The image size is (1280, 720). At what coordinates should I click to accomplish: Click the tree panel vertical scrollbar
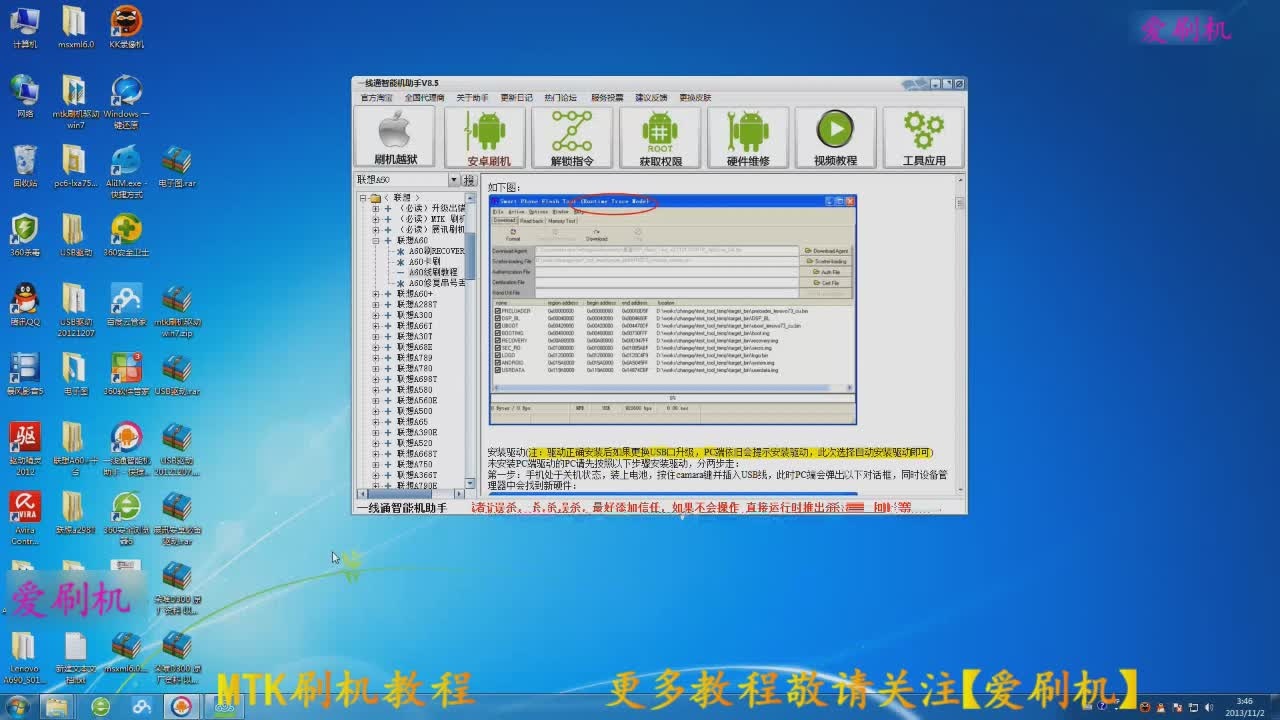[471, 340]
